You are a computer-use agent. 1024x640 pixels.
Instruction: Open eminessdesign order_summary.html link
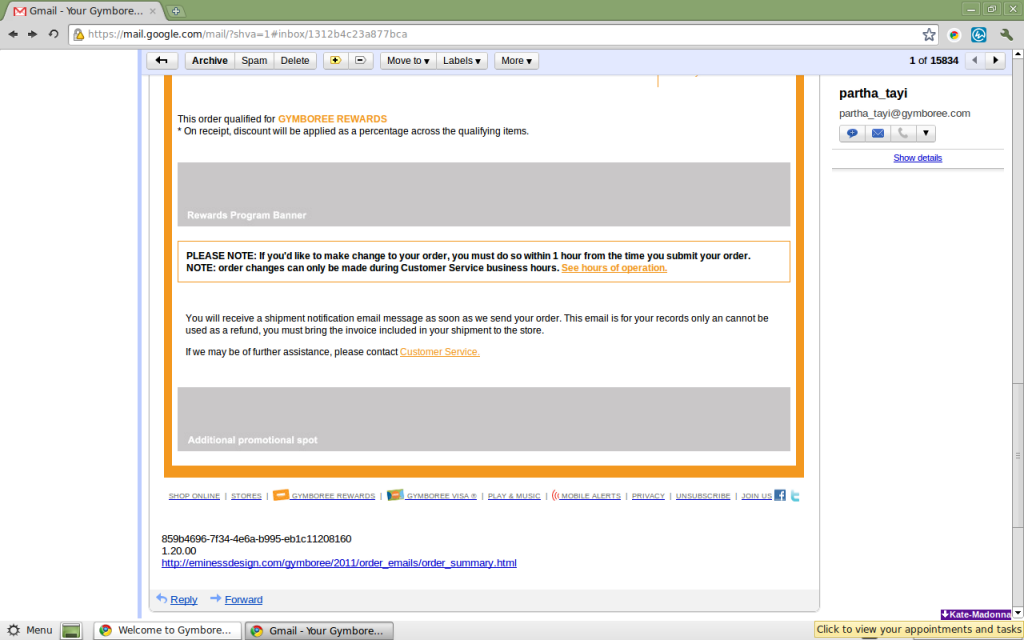pos(339,563)
